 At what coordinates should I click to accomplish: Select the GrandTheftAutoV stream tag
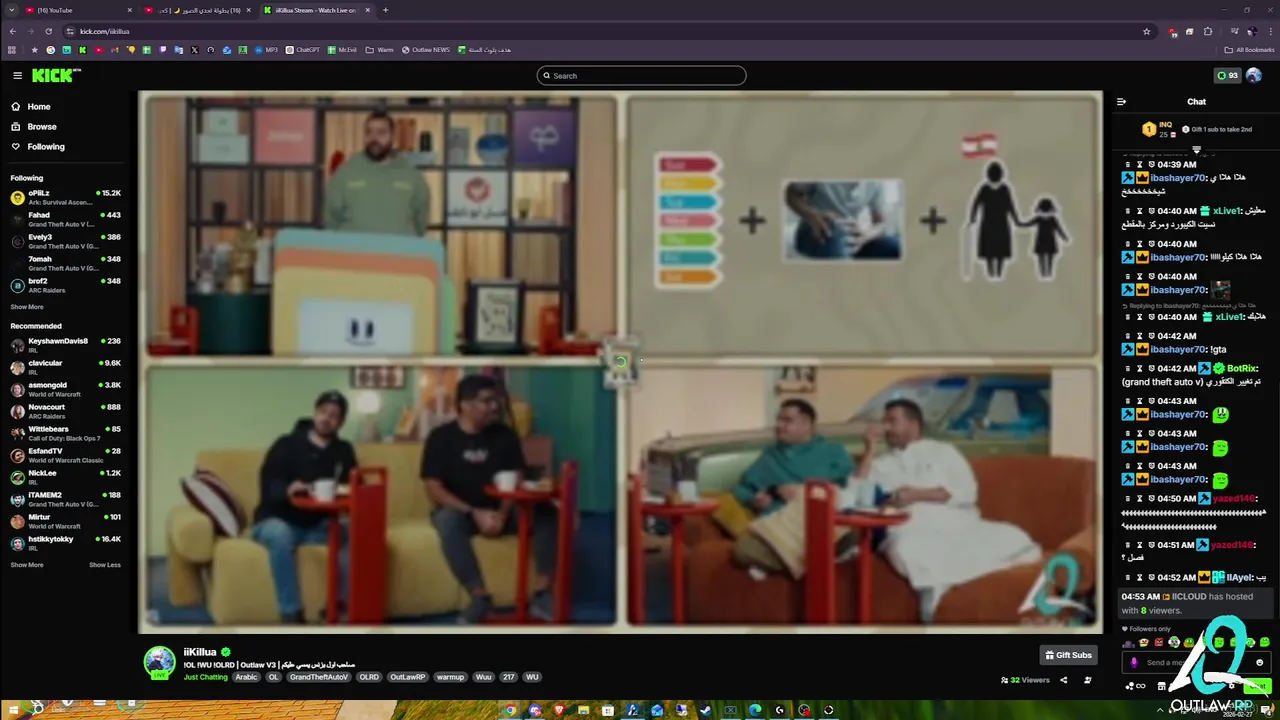tap(319, 677)
